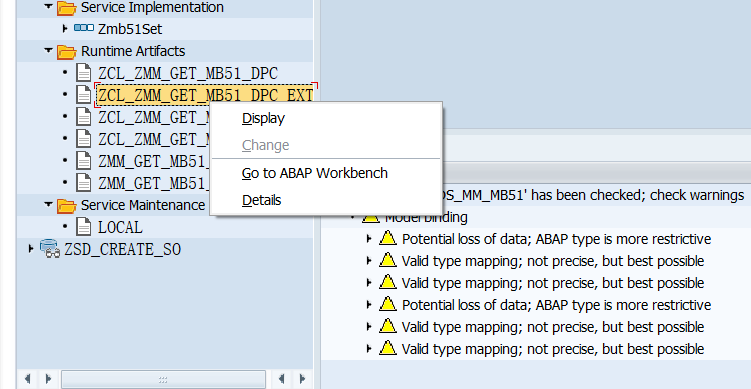Select Go to ABAP Workbench option

point(315,173)
